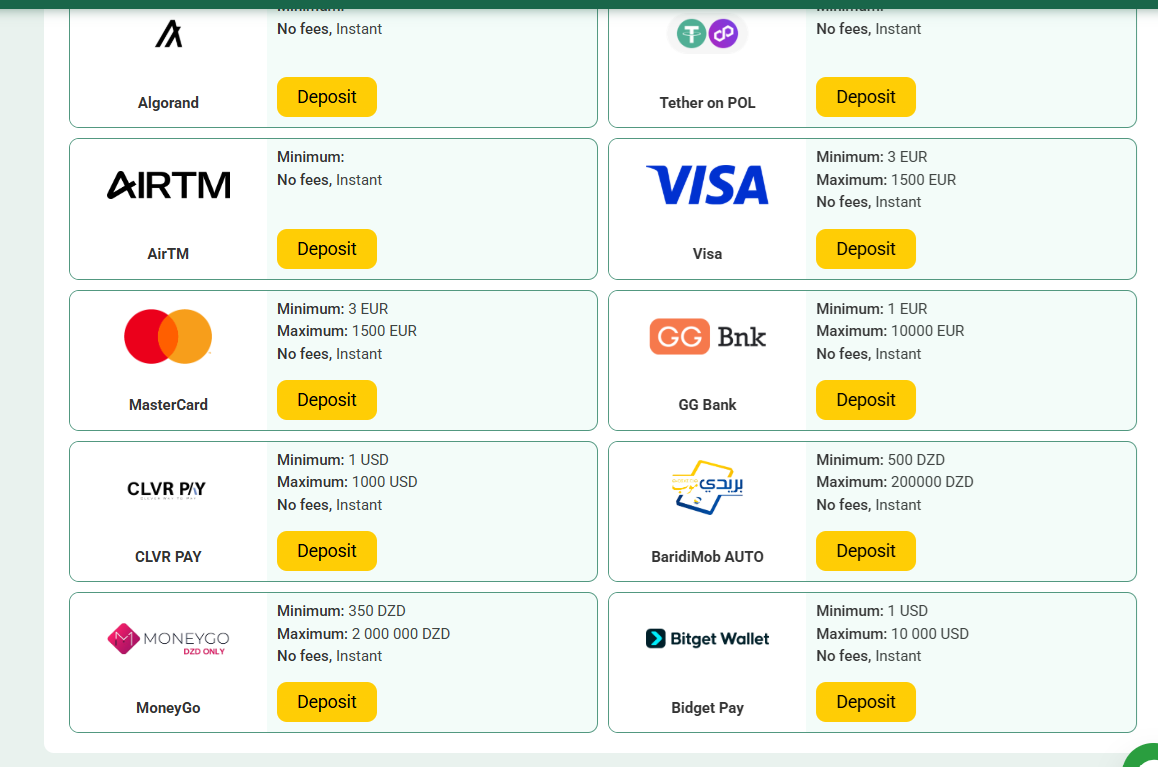Click Maximum: 10 000 USD text
This screenshot has width=1158, height=767.
click(892, 634)
